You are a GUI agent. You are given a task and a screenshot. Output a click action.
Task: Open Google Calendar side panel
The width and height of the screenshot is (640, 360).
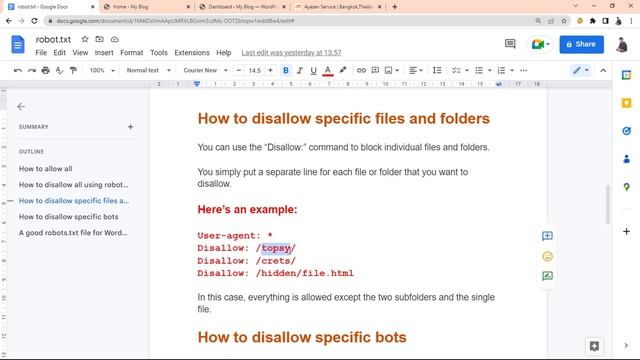pyautogui.click(x=626, y=75)
